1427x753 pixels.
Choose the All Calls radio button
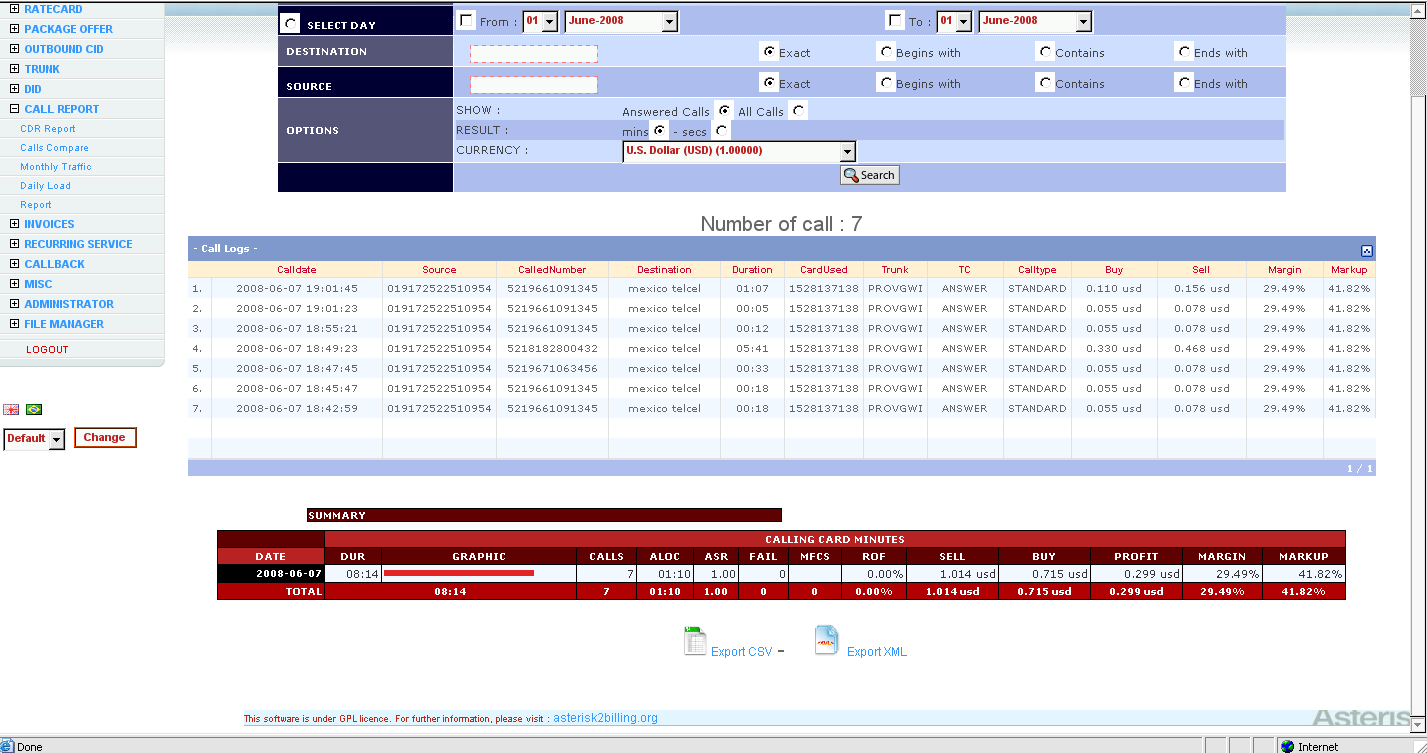pyautogui.click(x=798, y=110)
